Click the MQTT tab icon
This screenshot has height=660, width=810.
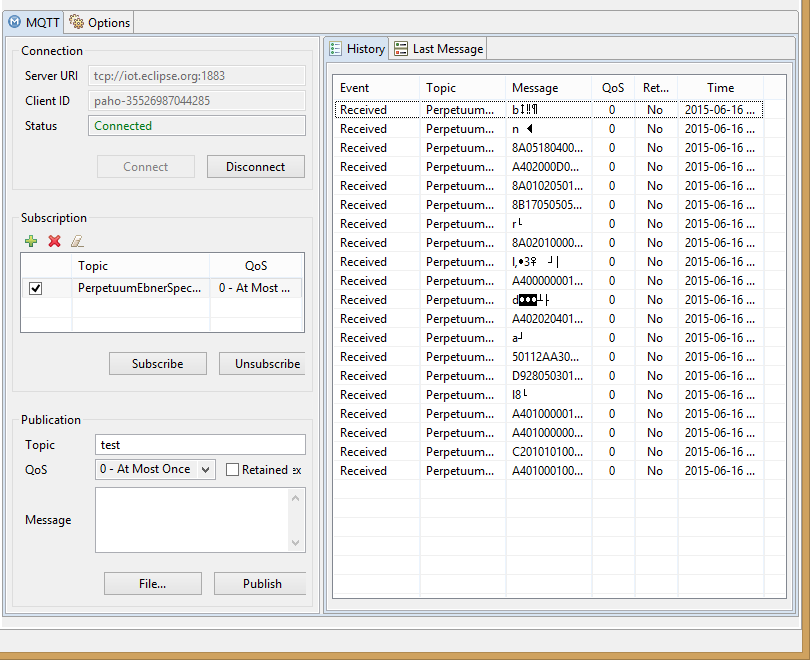[15, 22]
